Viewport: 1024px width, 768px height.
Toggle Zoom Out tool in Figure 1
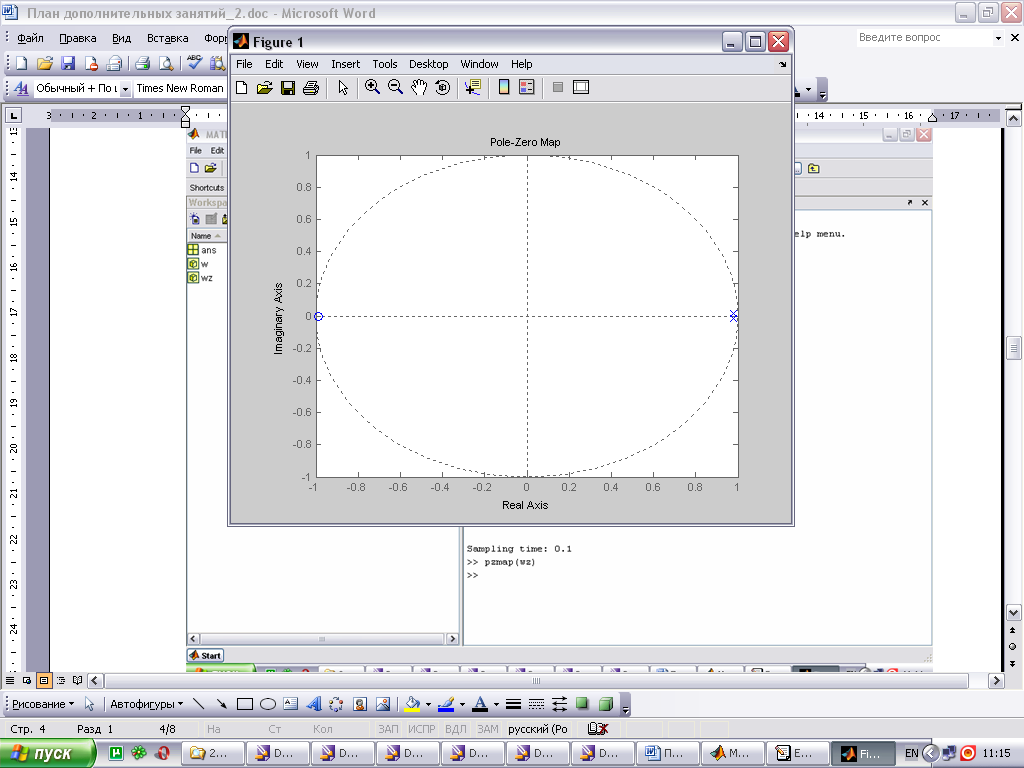[396, 88]
